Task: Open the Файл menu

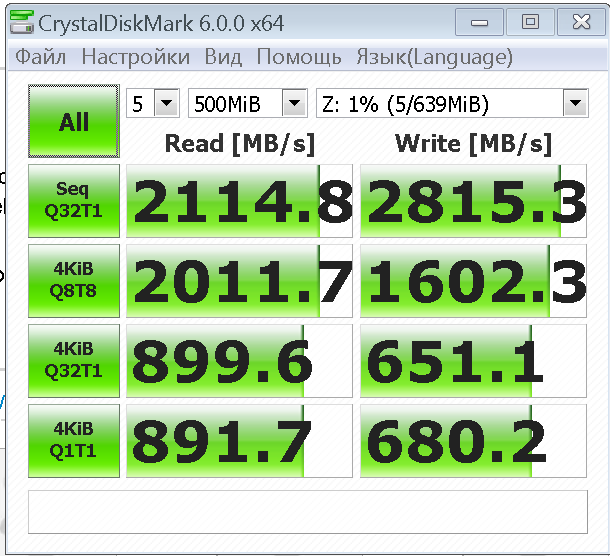Action: pyautogui.click(x=40, y=57)
